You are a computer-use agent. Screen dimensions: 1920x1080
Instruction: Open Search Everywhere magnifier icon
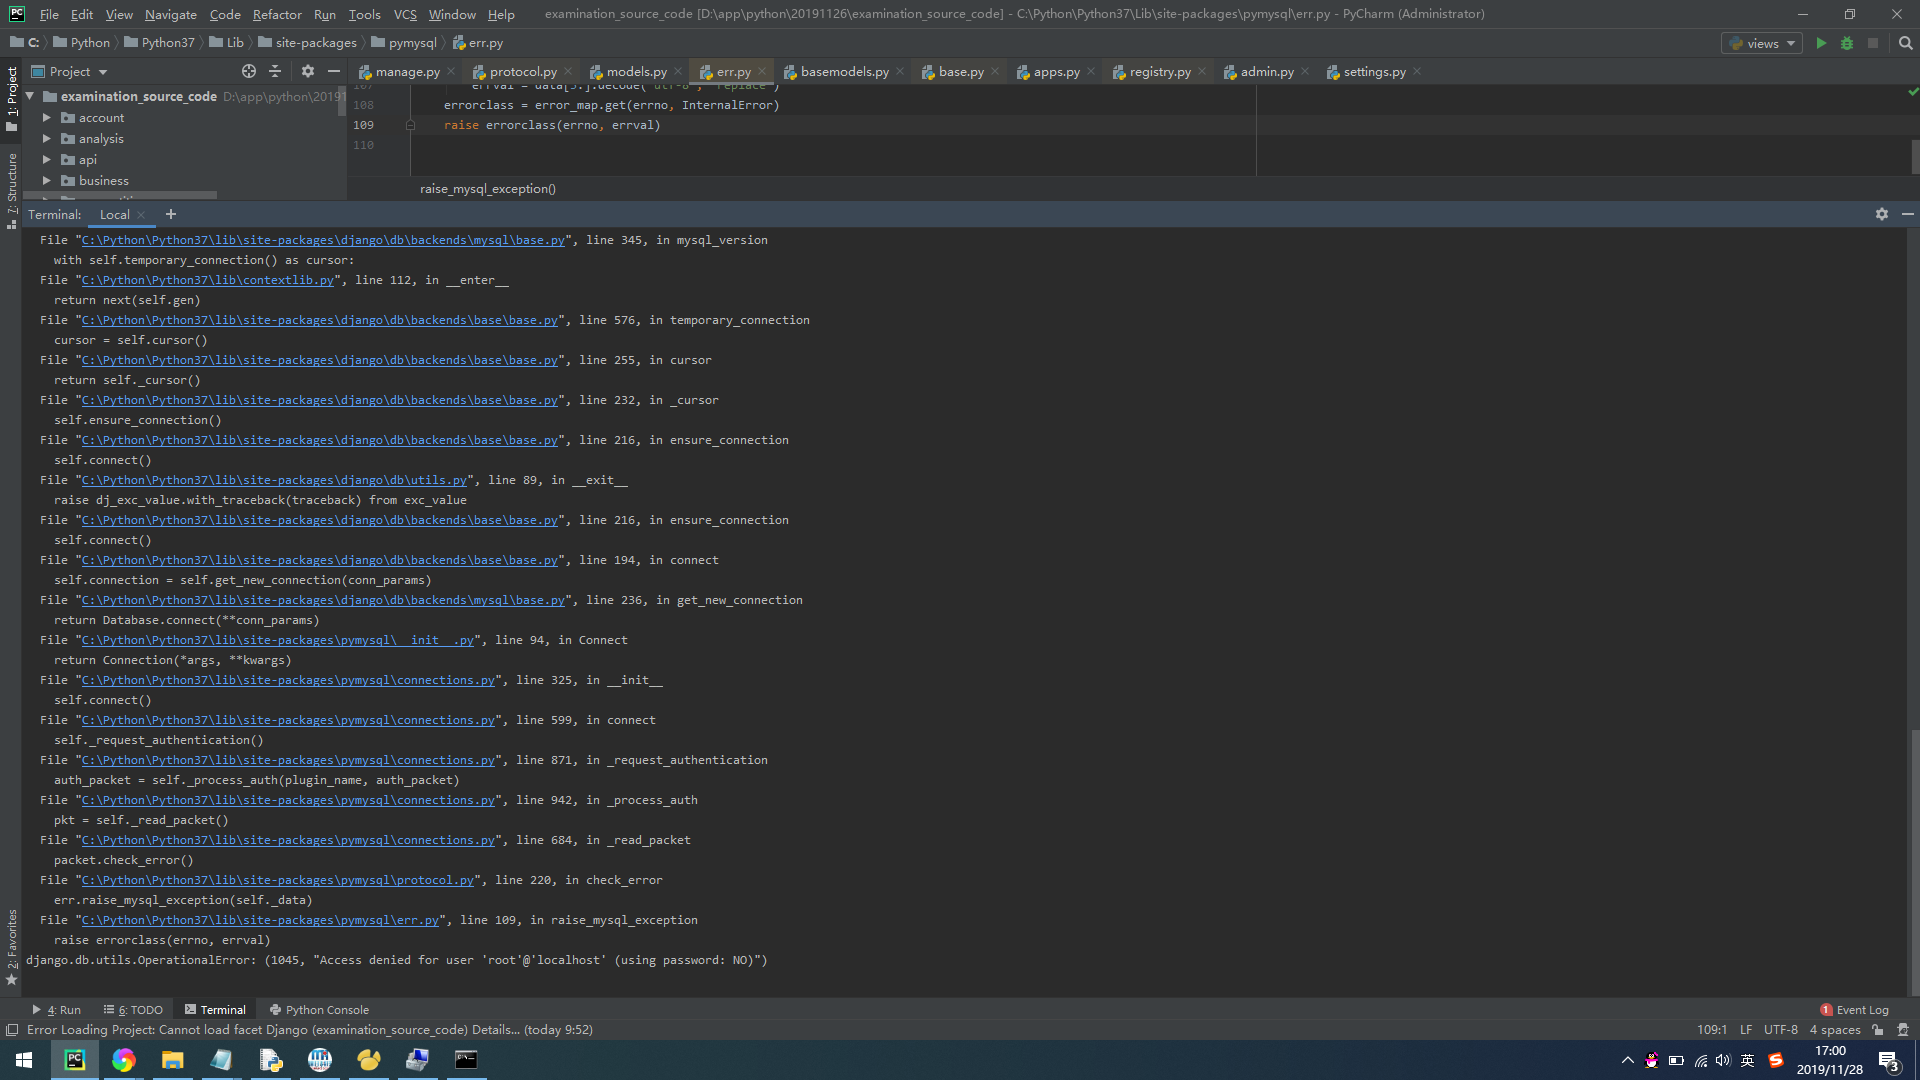1905,43
